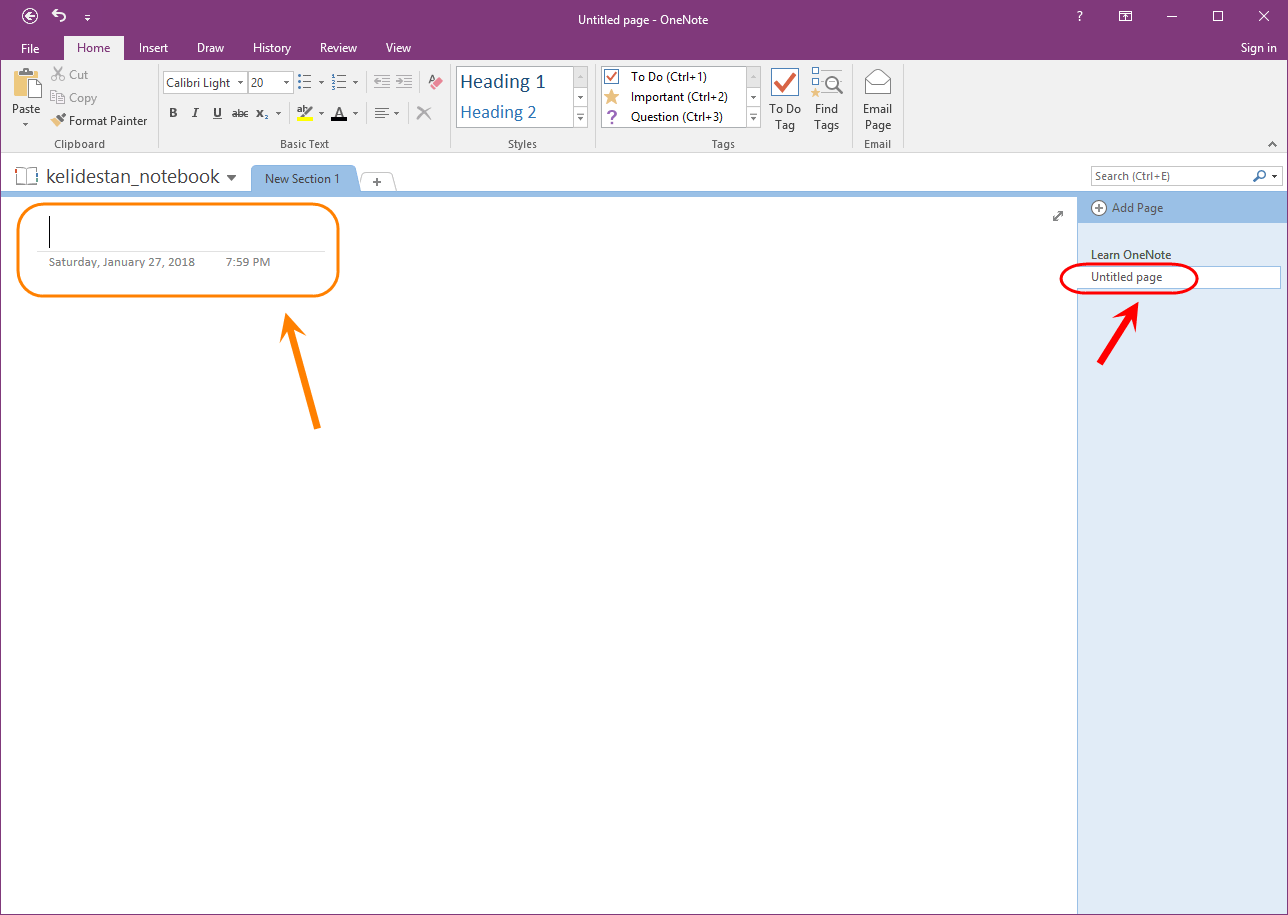Create new section with plus tab
The width and height of the screenshot is (1288, 915).
tap(377, 181)
